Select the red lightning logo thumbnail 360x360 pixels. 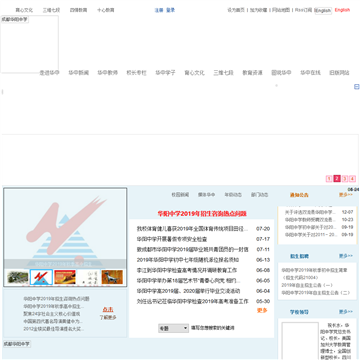click(41, 277)
